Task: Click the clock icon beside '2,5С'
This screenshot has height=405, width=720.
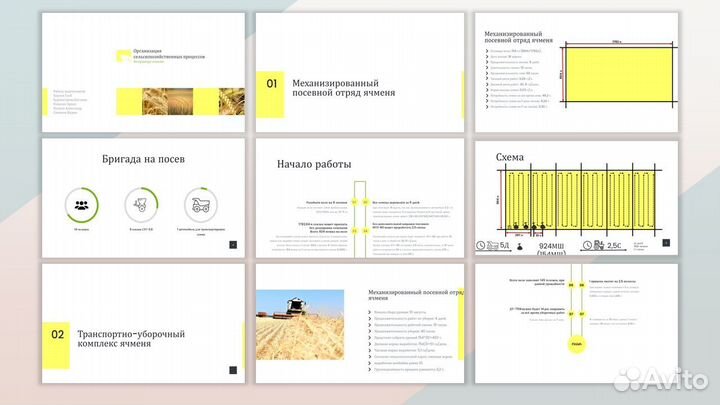Action: point(587,245)
